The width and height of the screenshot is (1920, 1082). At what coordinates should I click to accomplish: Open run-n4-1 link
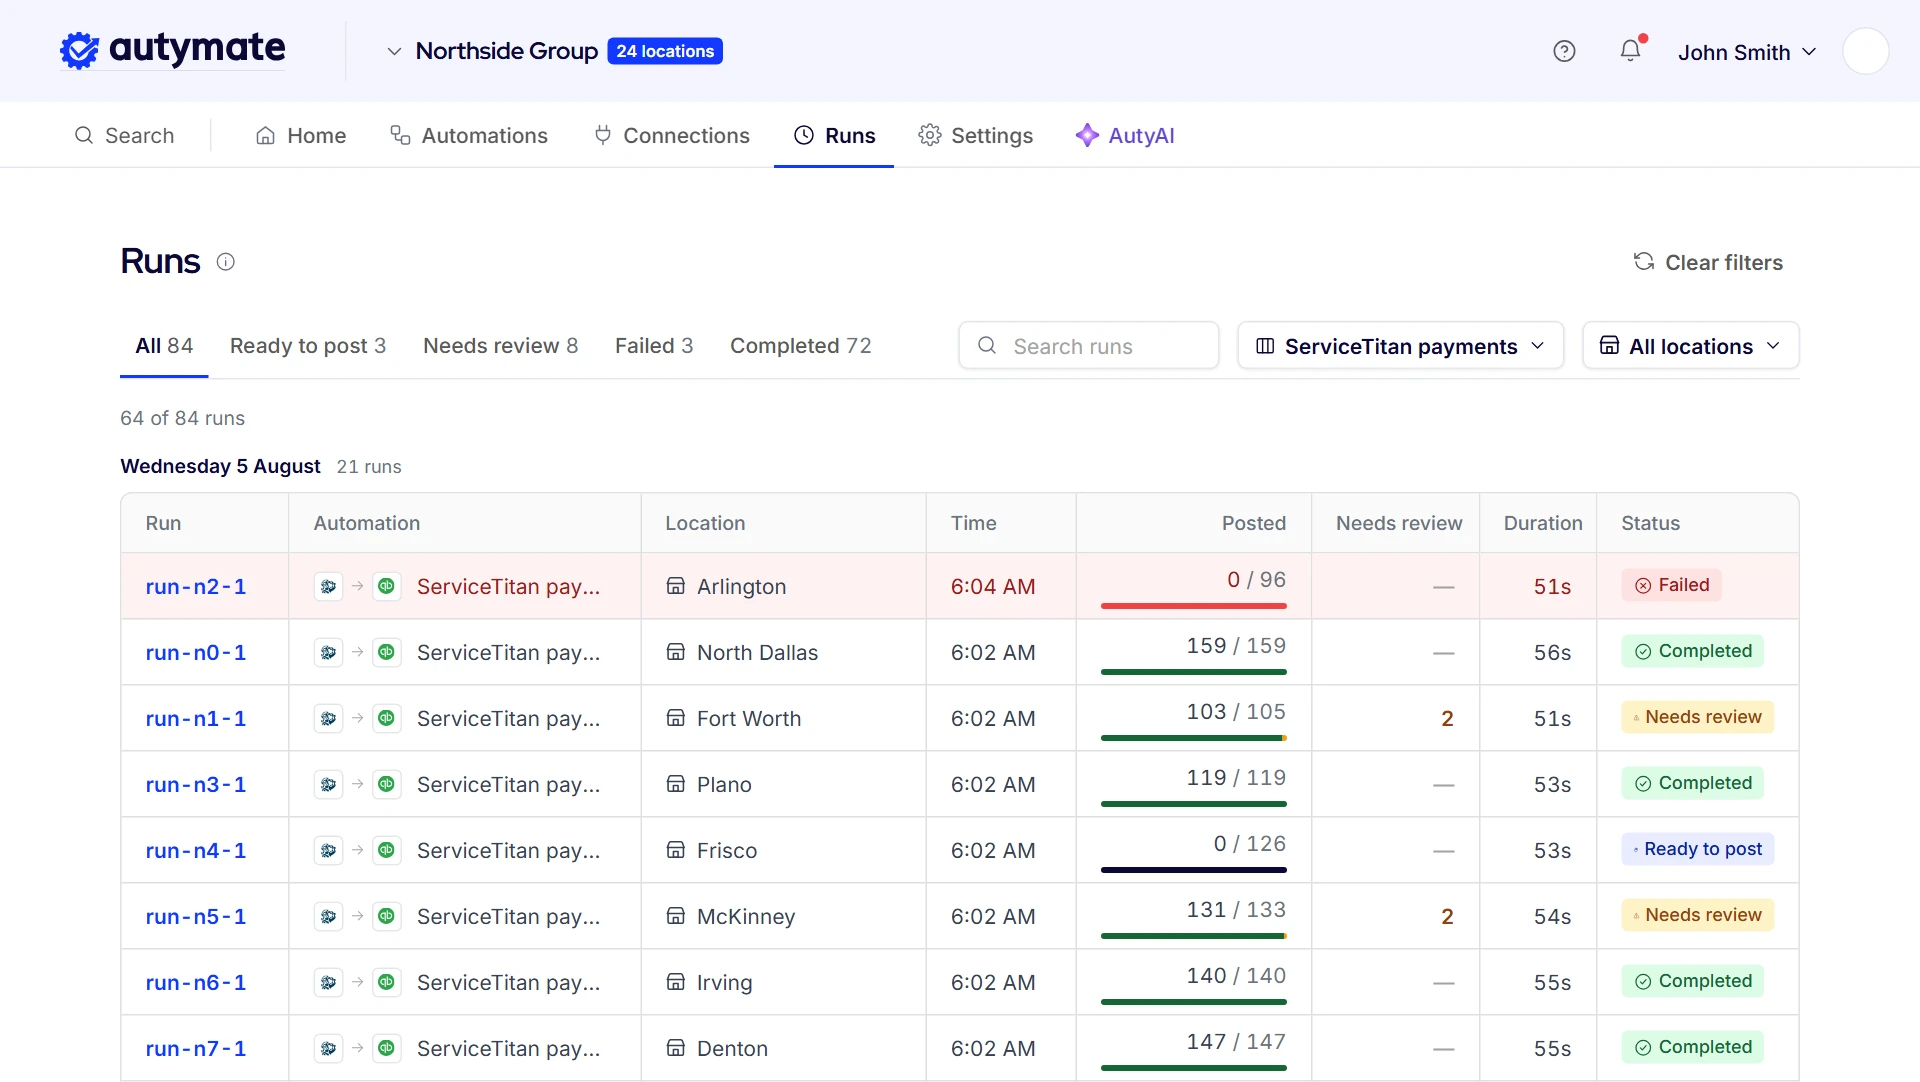point(196,850)
